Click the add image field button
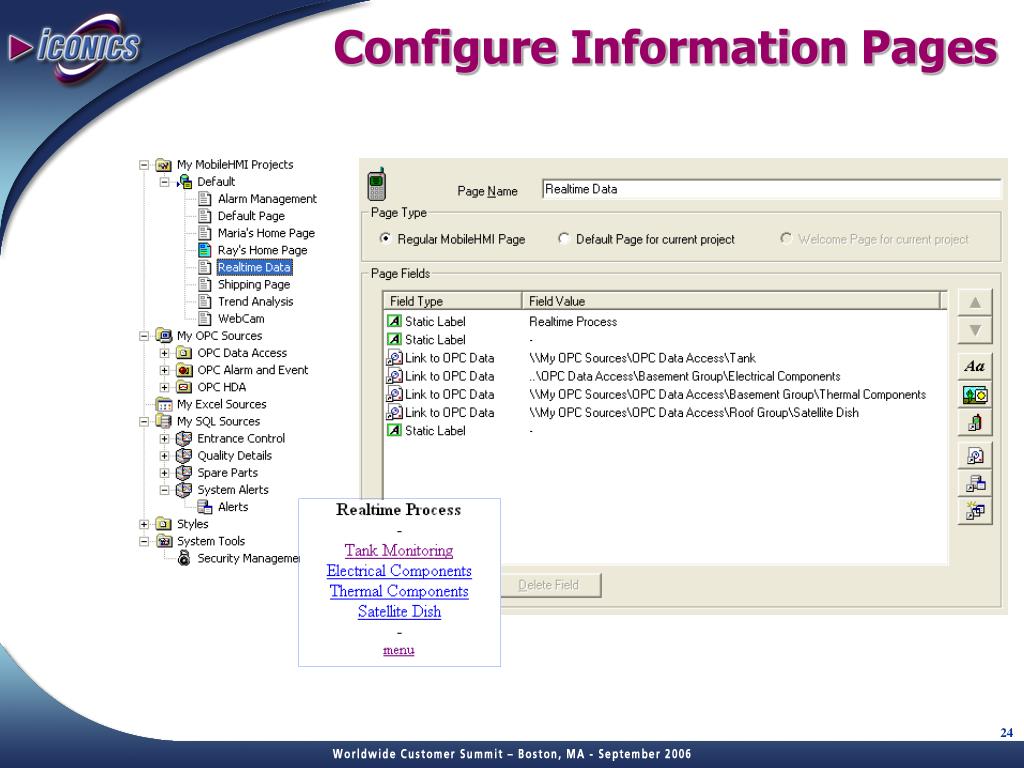This screenshot has height=768, width=1024. 974,394
